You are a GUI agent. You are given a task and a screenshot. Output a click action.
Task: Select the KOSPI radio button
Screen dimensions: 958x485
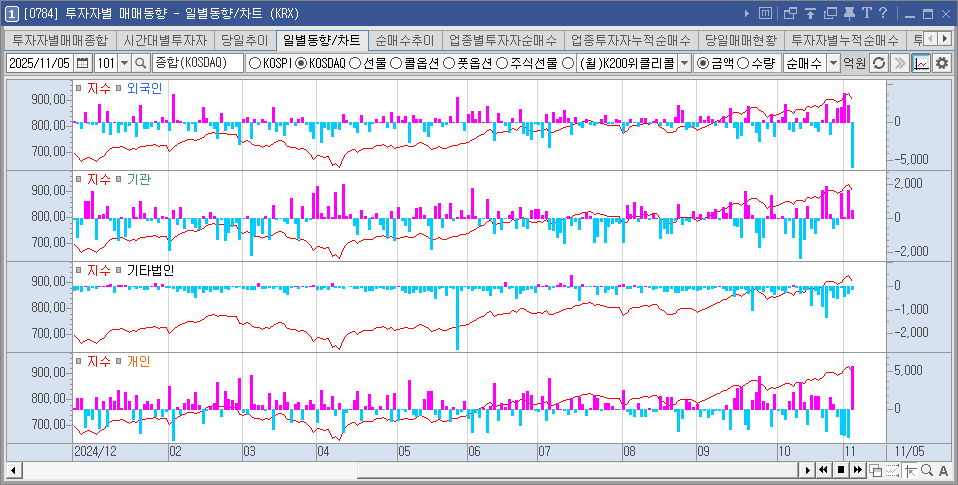[x=255, y=63]
